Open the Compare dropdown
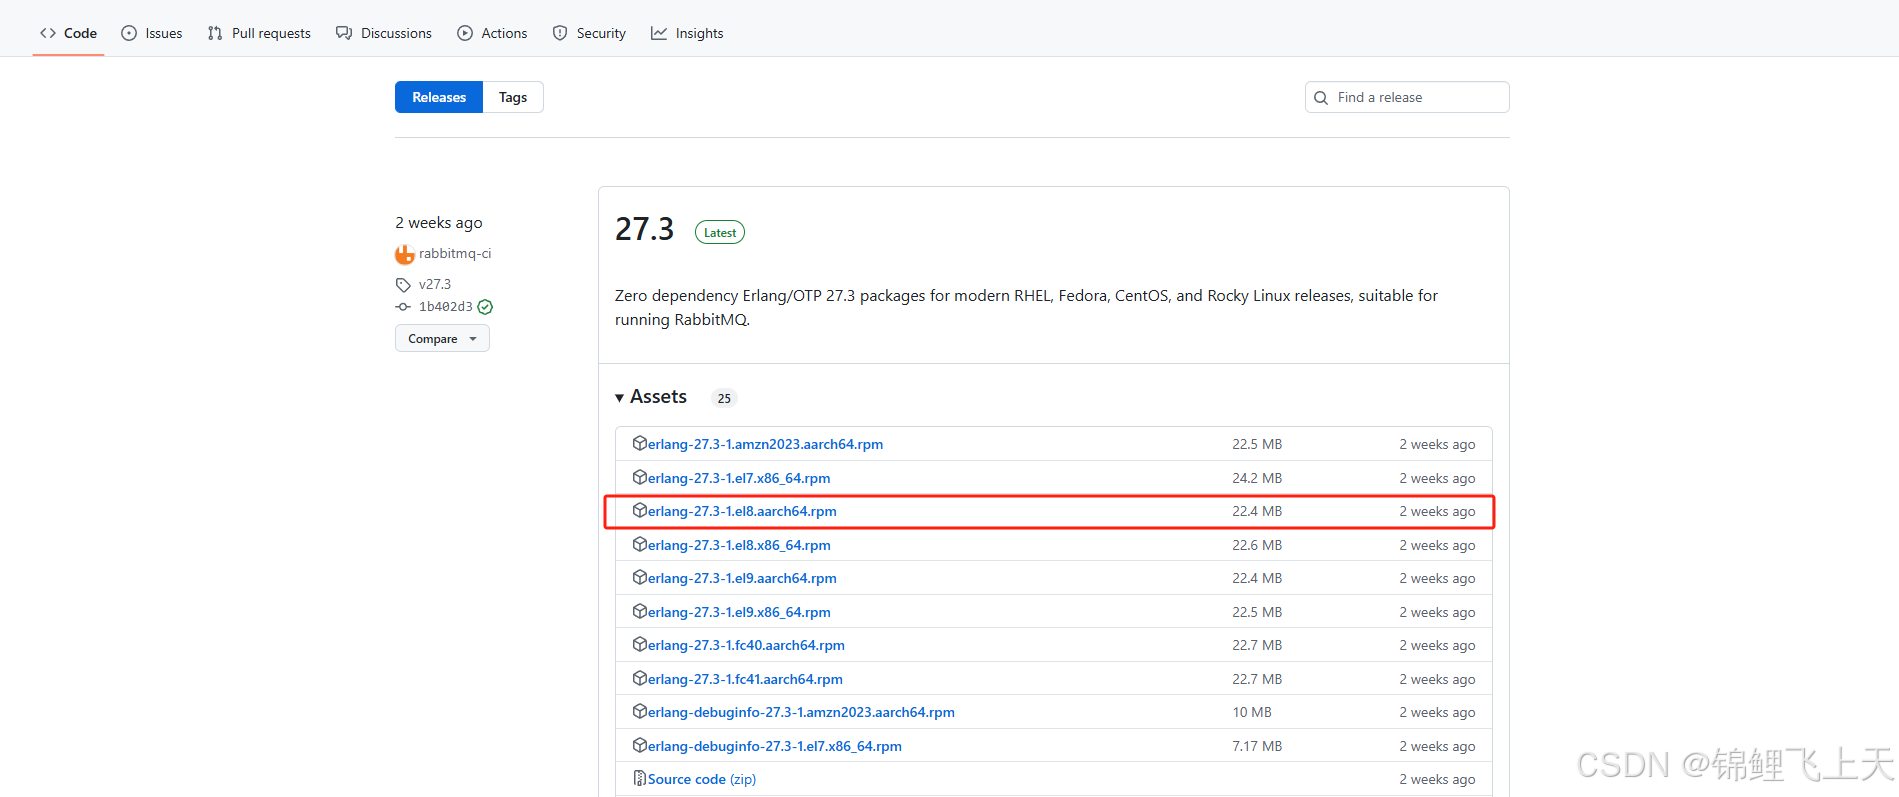 [x=442, y=339]
